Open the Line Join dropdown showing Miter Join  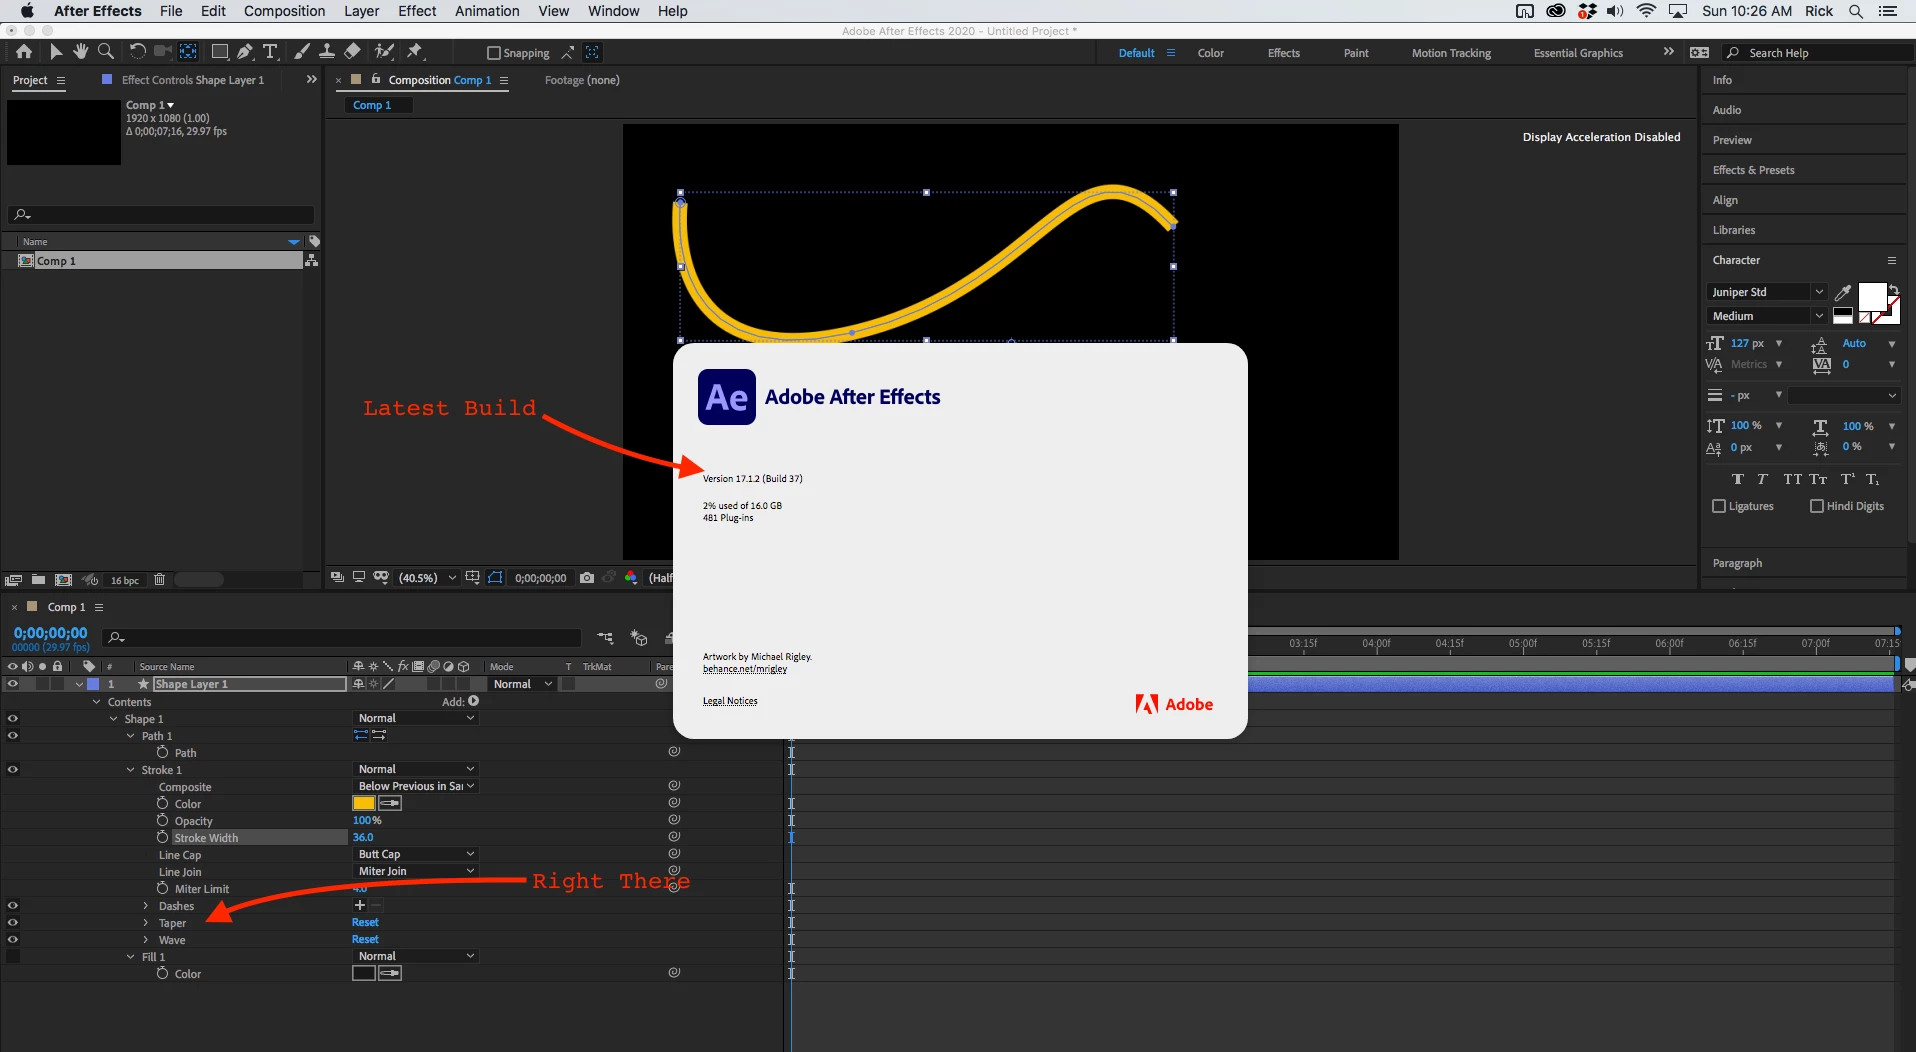coord(416,871)
